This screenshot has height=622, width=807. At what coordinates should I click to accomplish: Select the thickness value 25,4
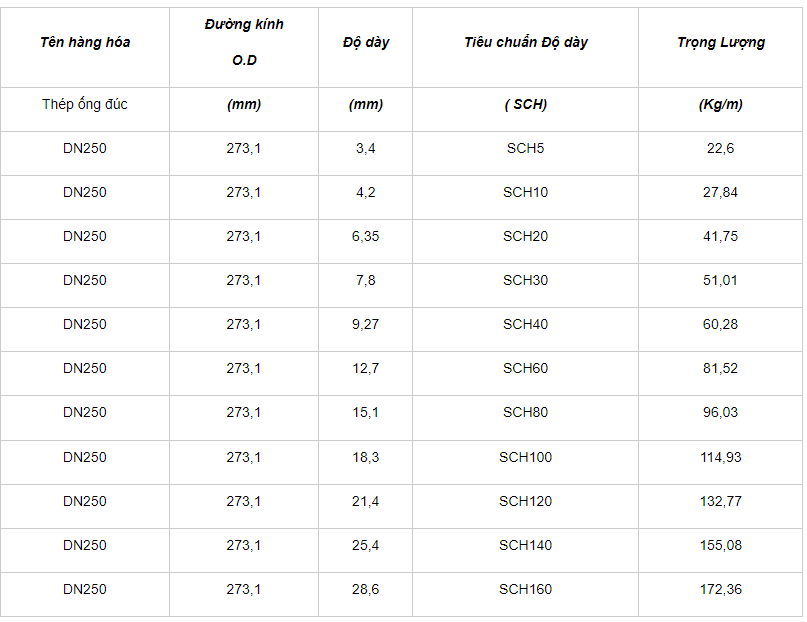(x=365, y=545)
